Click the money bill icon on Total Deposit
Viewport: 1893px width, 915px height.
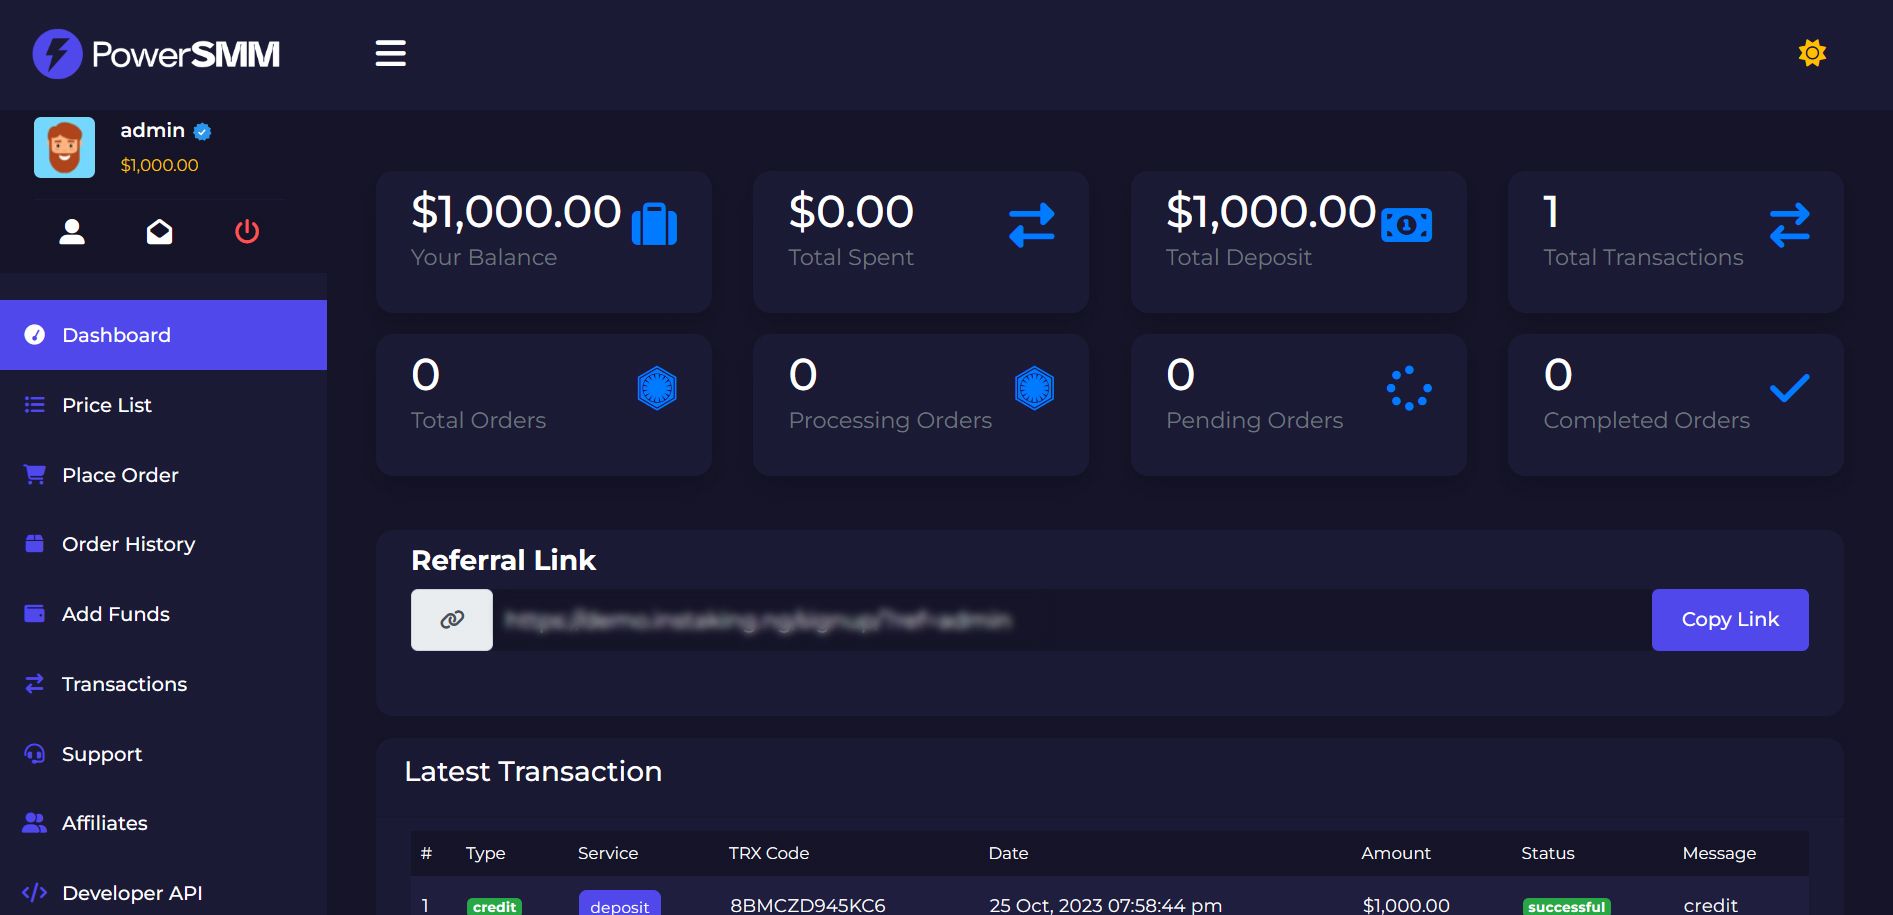[1406, 225]
